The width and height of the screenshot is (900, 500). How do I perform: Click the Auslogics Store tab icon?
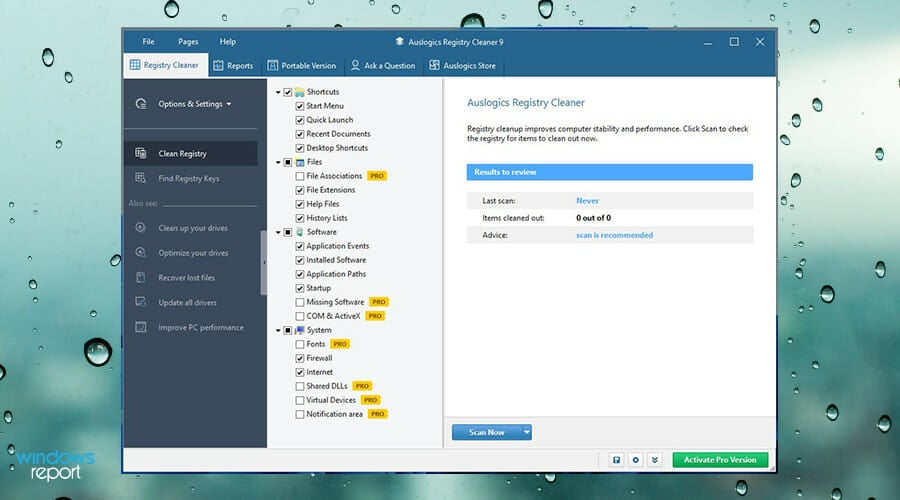[x=435, y=65]
